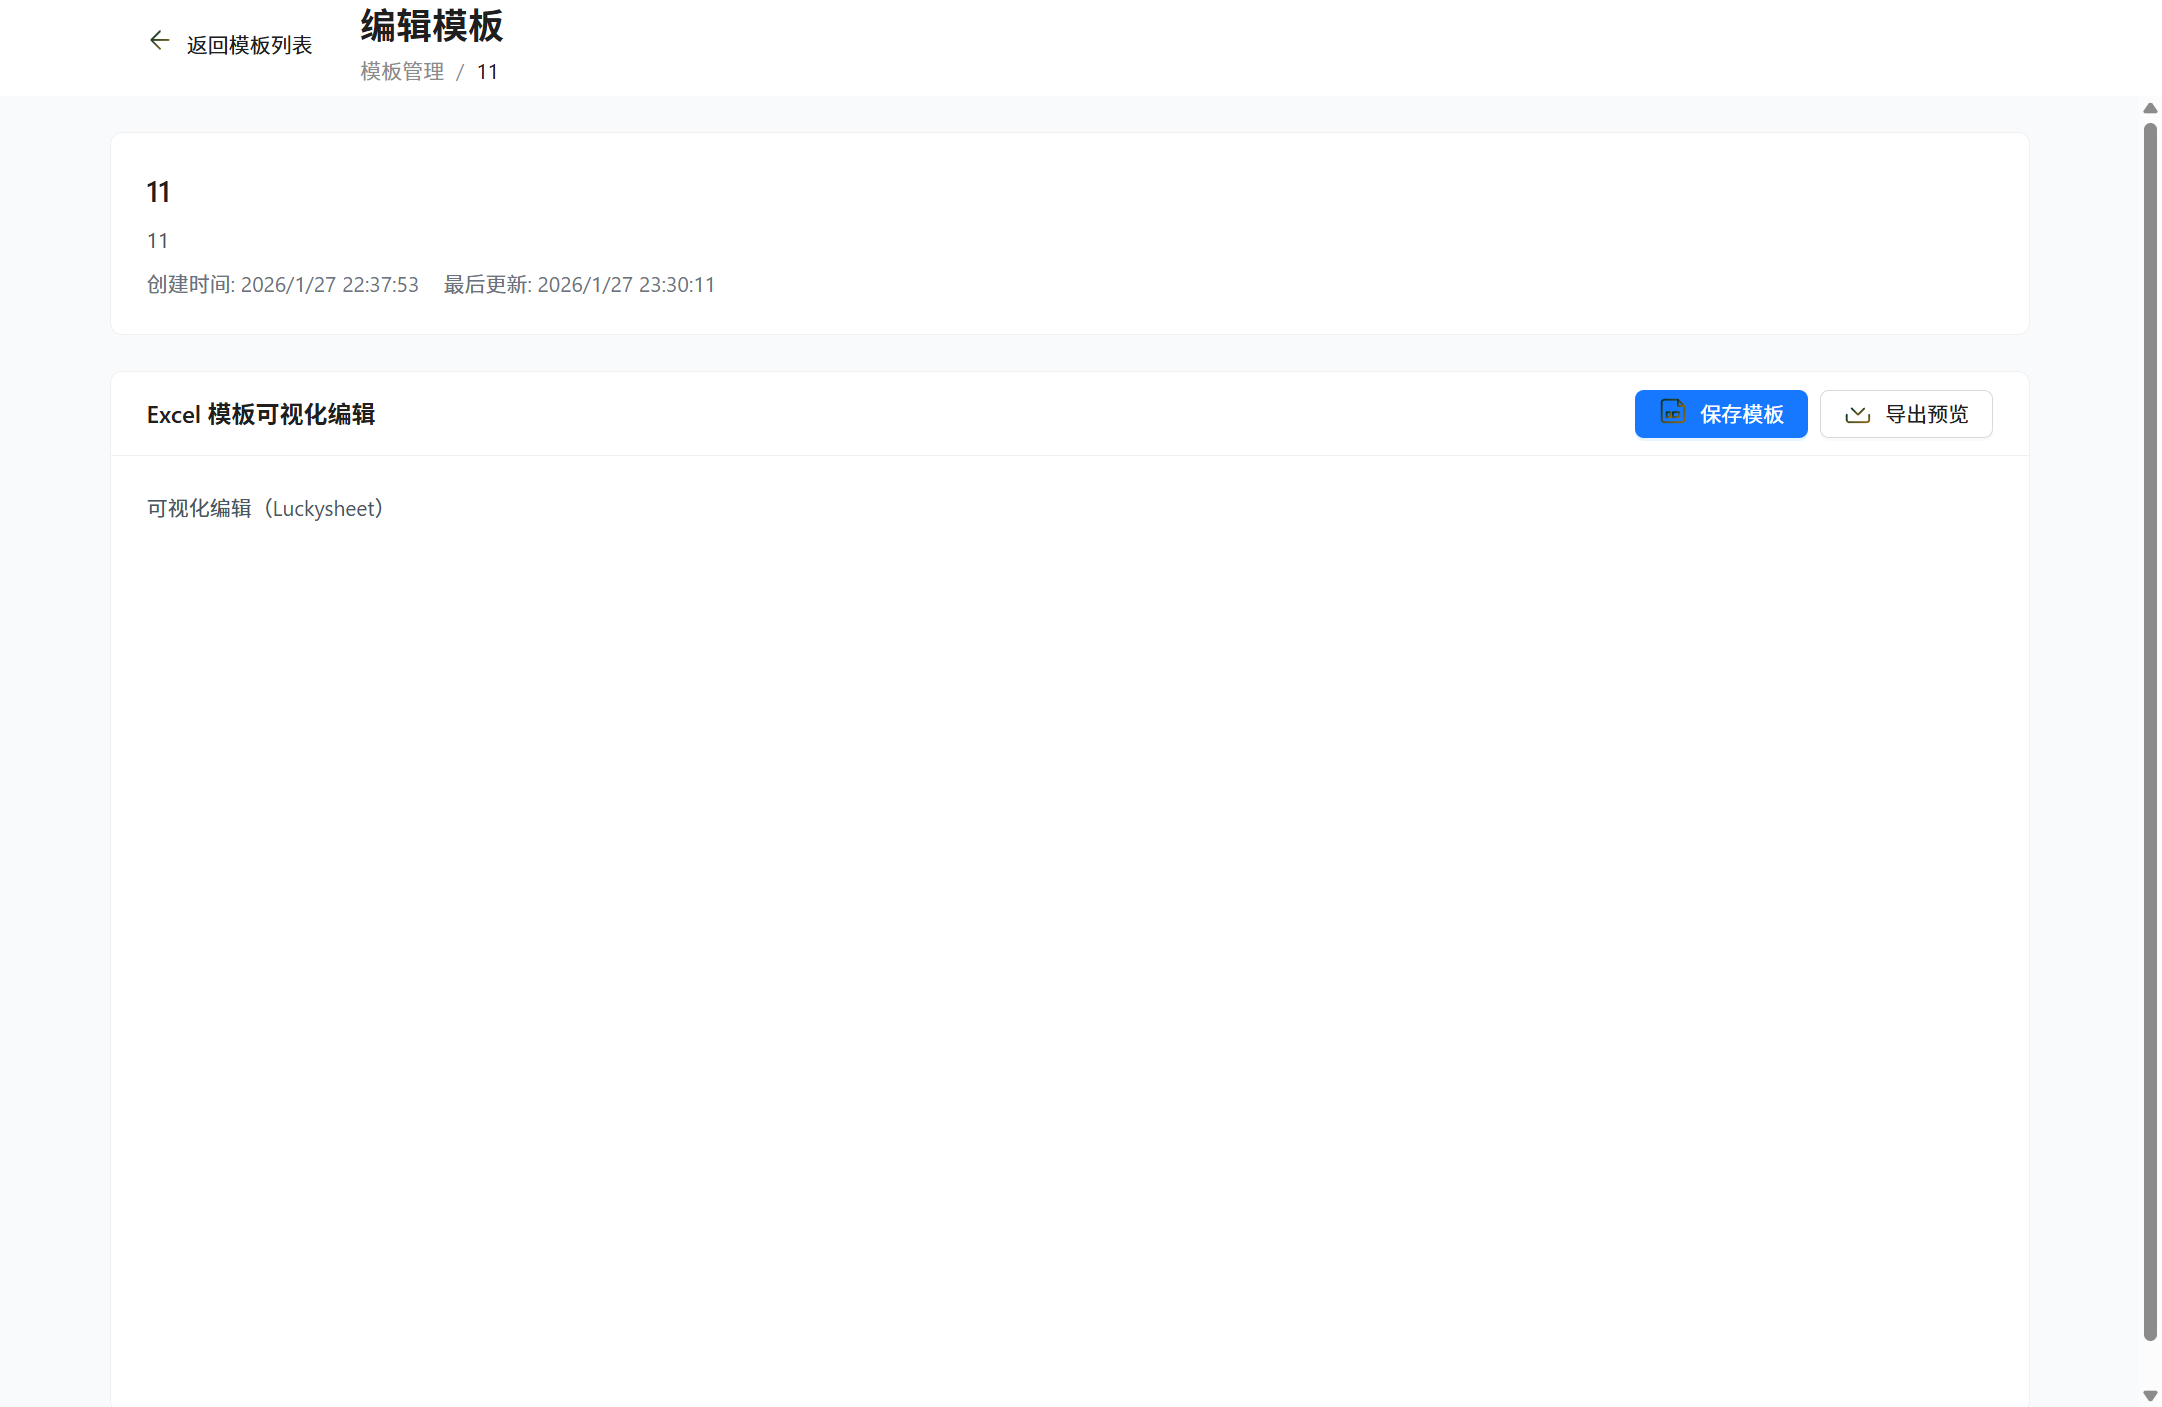This screenshot has height=1407, width=2162.
Task: Open 模板管理 breadcrumb link
Action: 402,72
